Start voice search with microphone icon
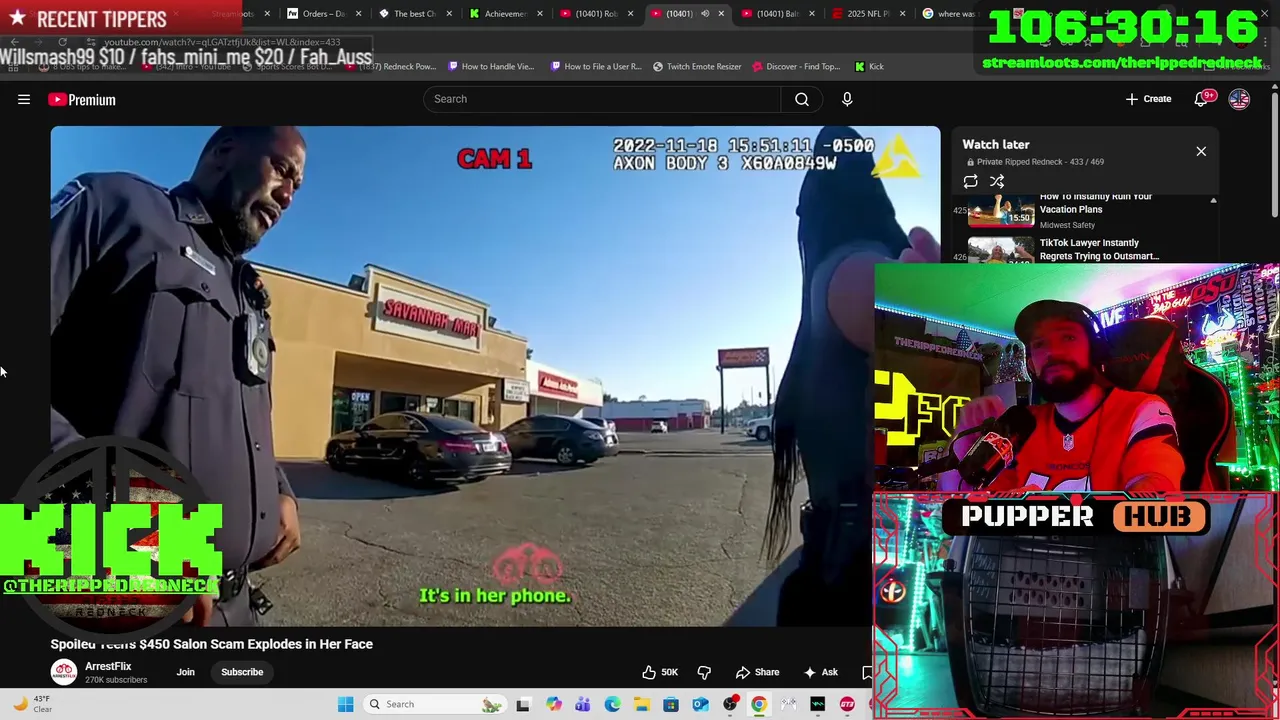 click(847, 99)
